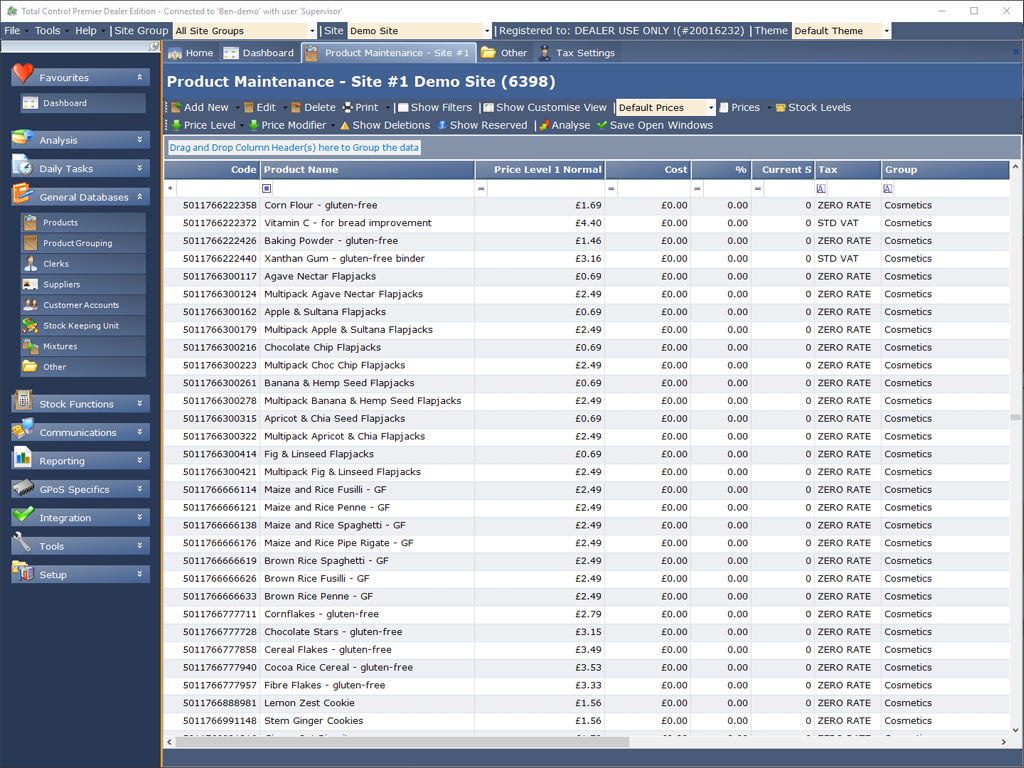Click the Delete icon in the toolbar
1024x768 pixels.
click(296, 108)
